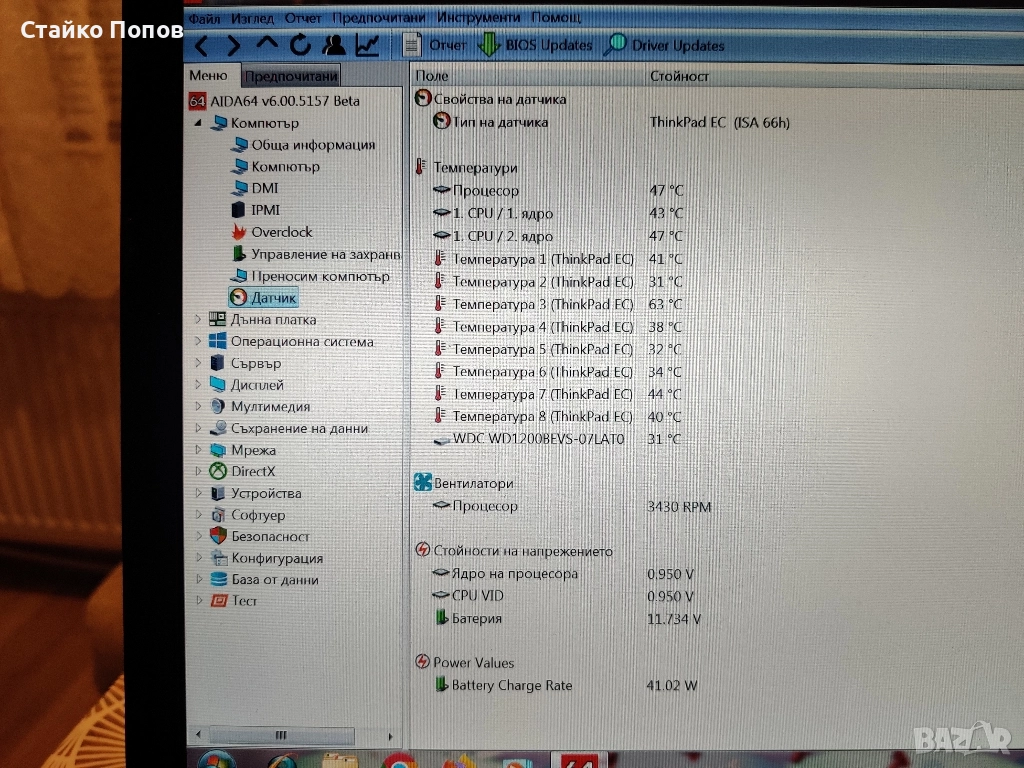Open the Файл menu
Image resolution: width=1024 pixels, height=768 pixels.
pyautogui.click(x=204, y=18)
